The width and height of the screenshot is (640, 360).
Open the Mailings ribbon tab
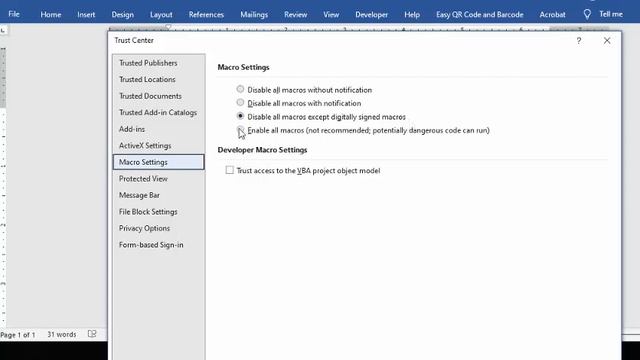[x=254, y=15]
